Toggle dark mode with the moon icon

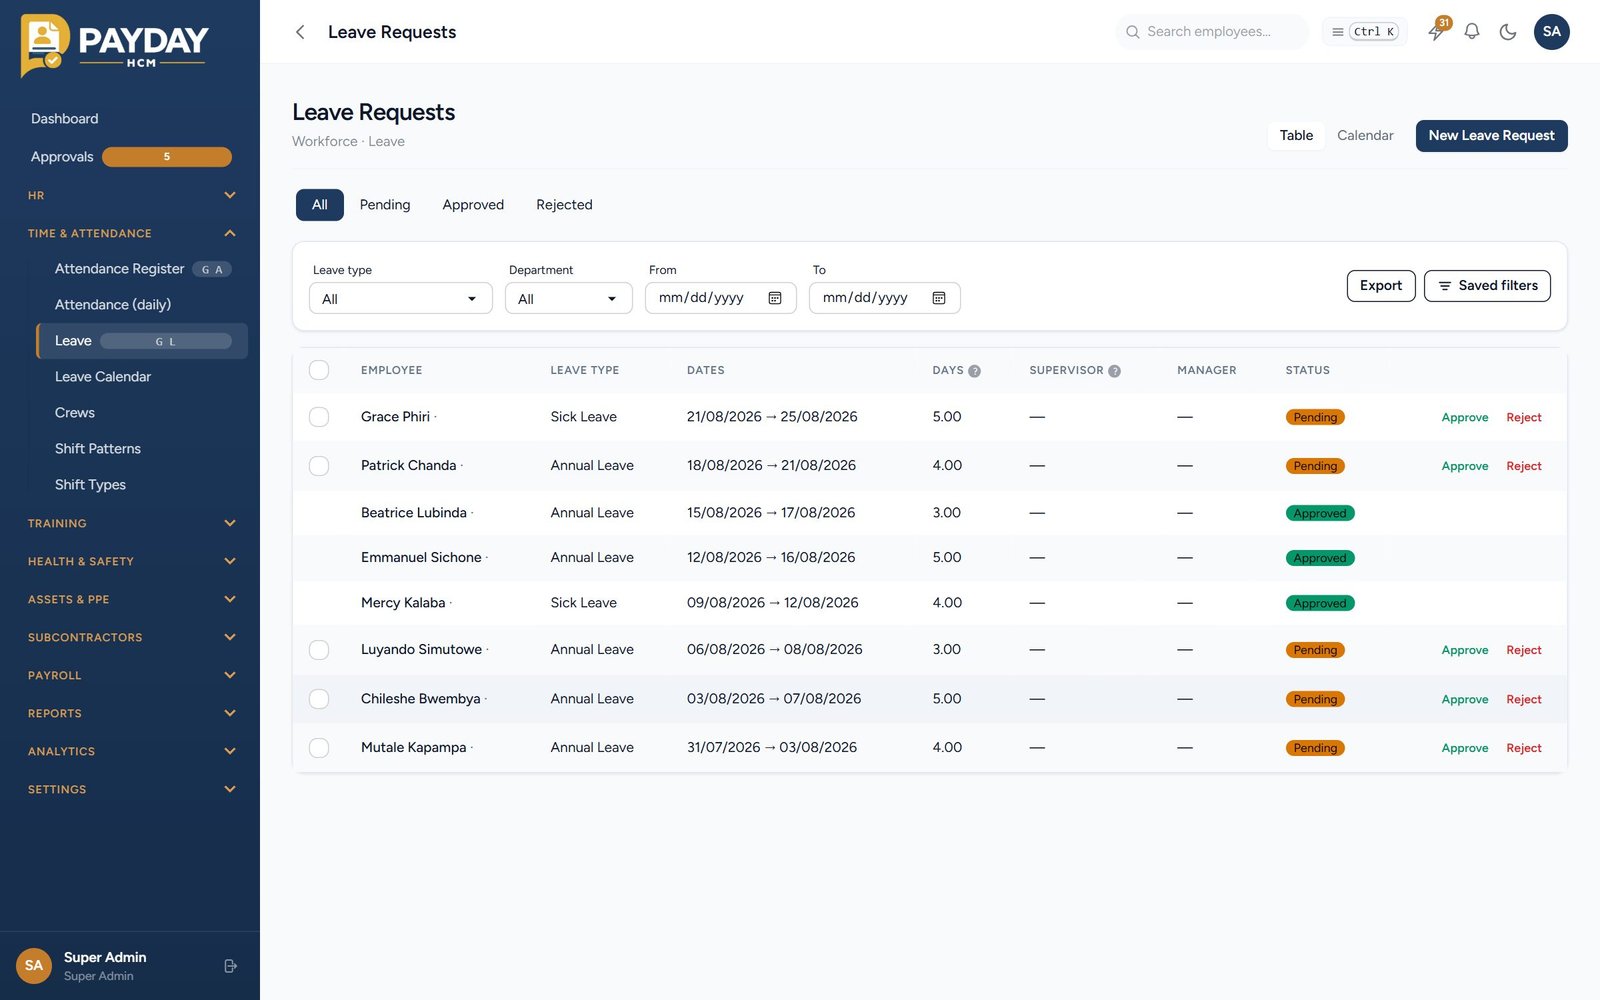1508,32
